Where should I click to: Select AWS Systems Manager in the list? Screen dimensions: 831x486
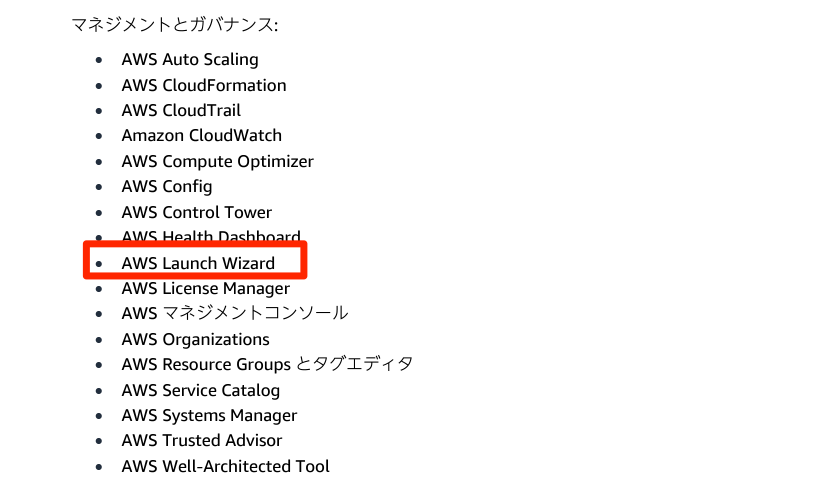click(x=209, y=416)
